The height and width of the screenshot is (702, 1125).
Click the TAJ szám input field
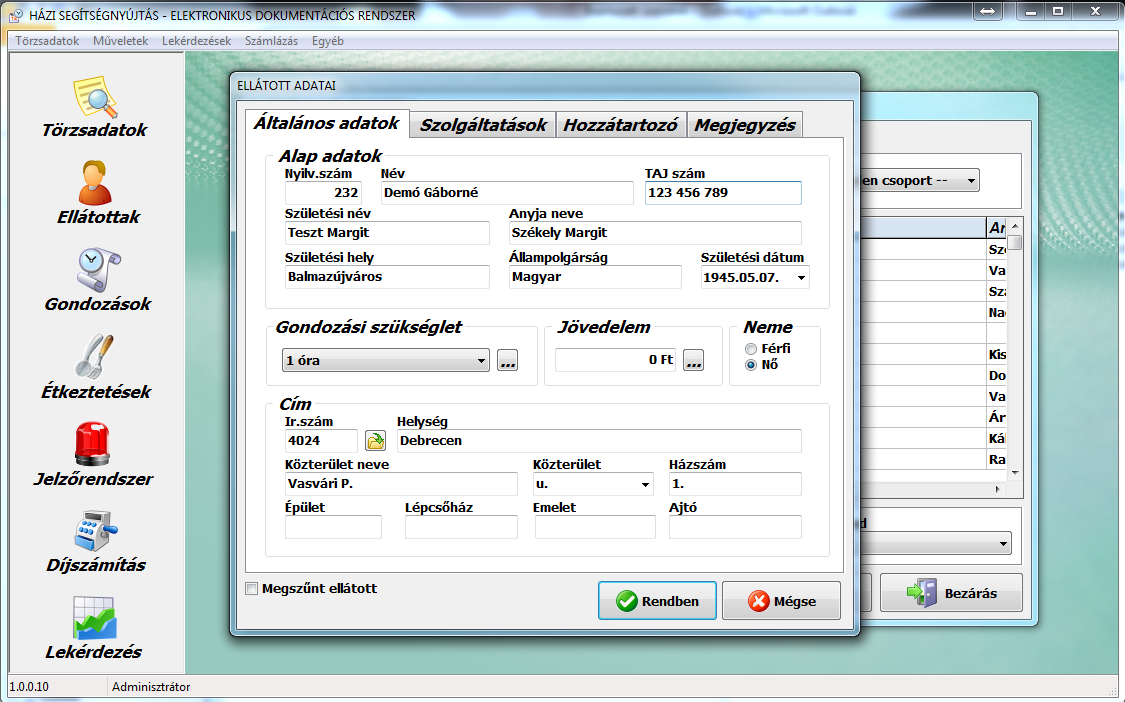point(722,193)
